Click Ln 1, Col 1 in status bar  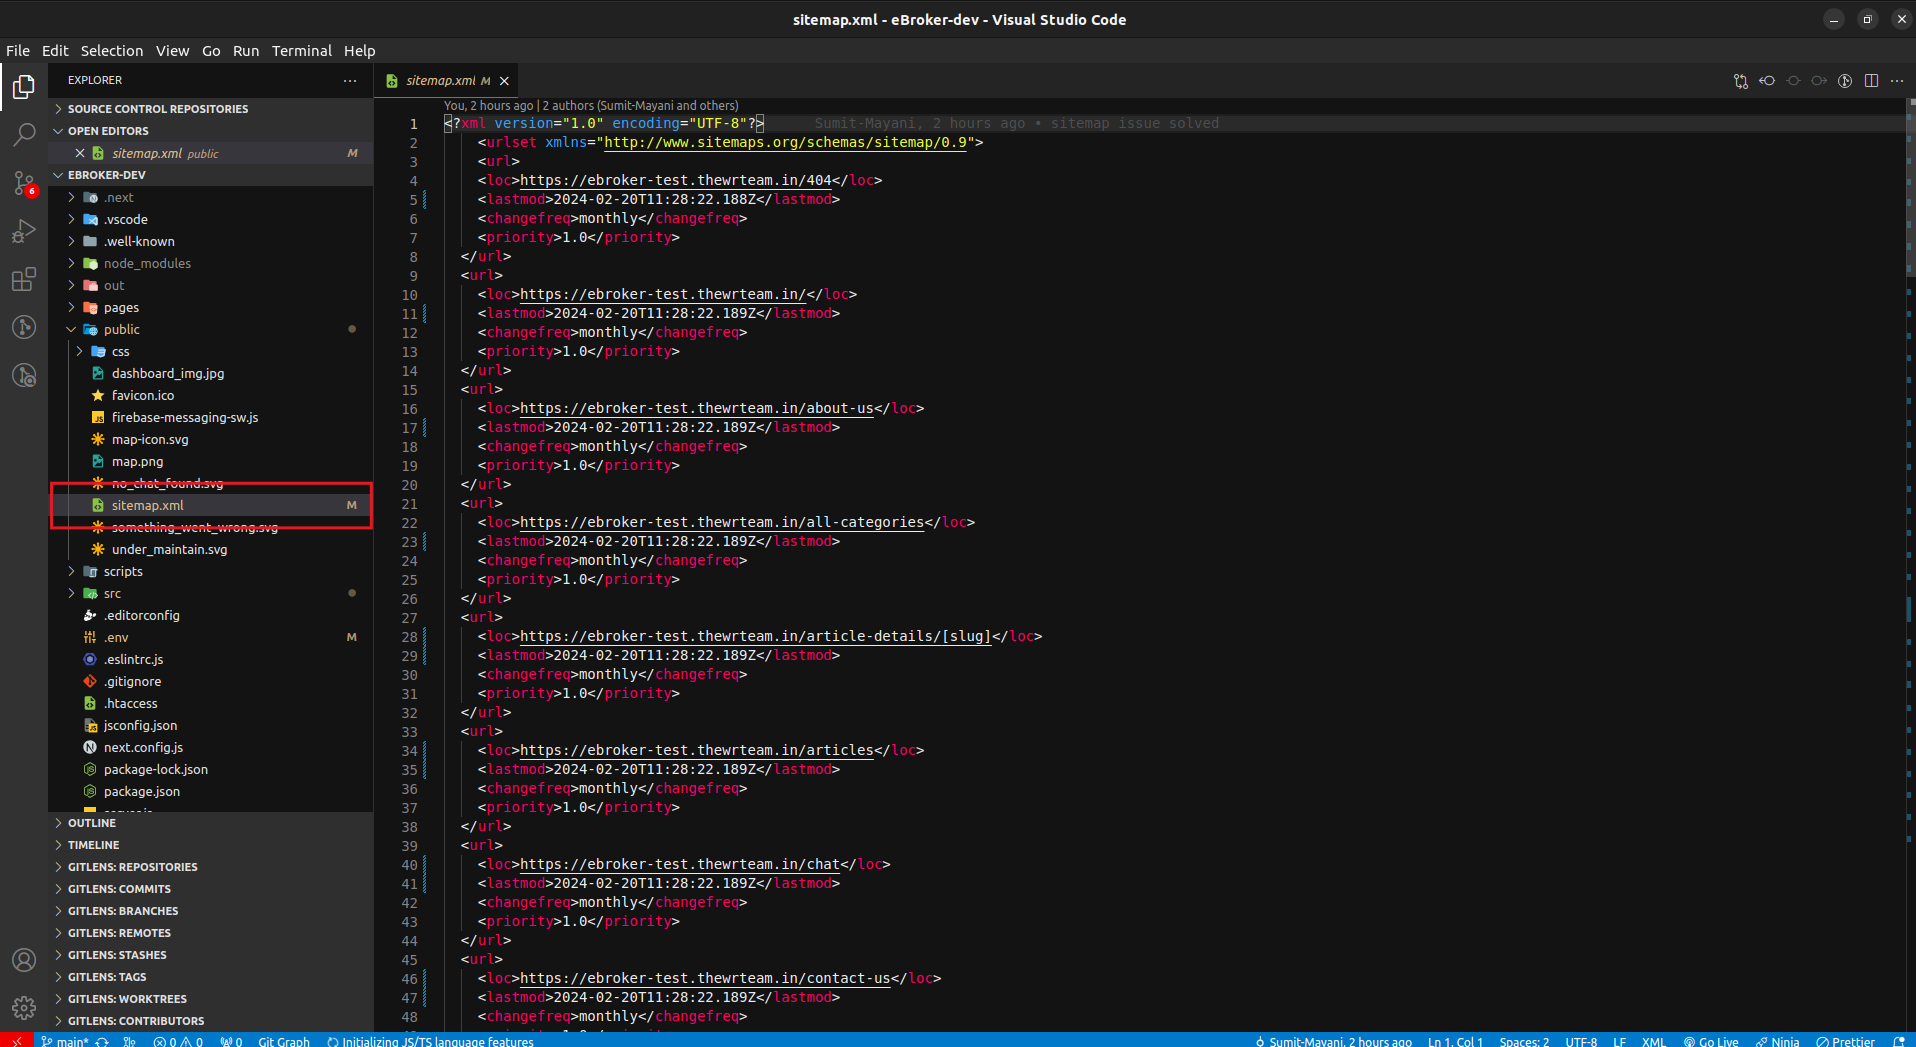click(1455, 1041)
